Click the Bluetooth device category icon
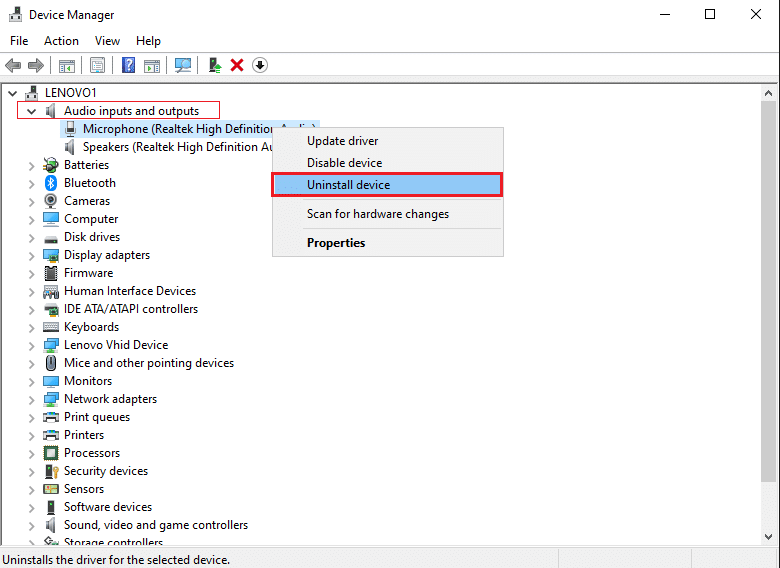 point(51,183)
